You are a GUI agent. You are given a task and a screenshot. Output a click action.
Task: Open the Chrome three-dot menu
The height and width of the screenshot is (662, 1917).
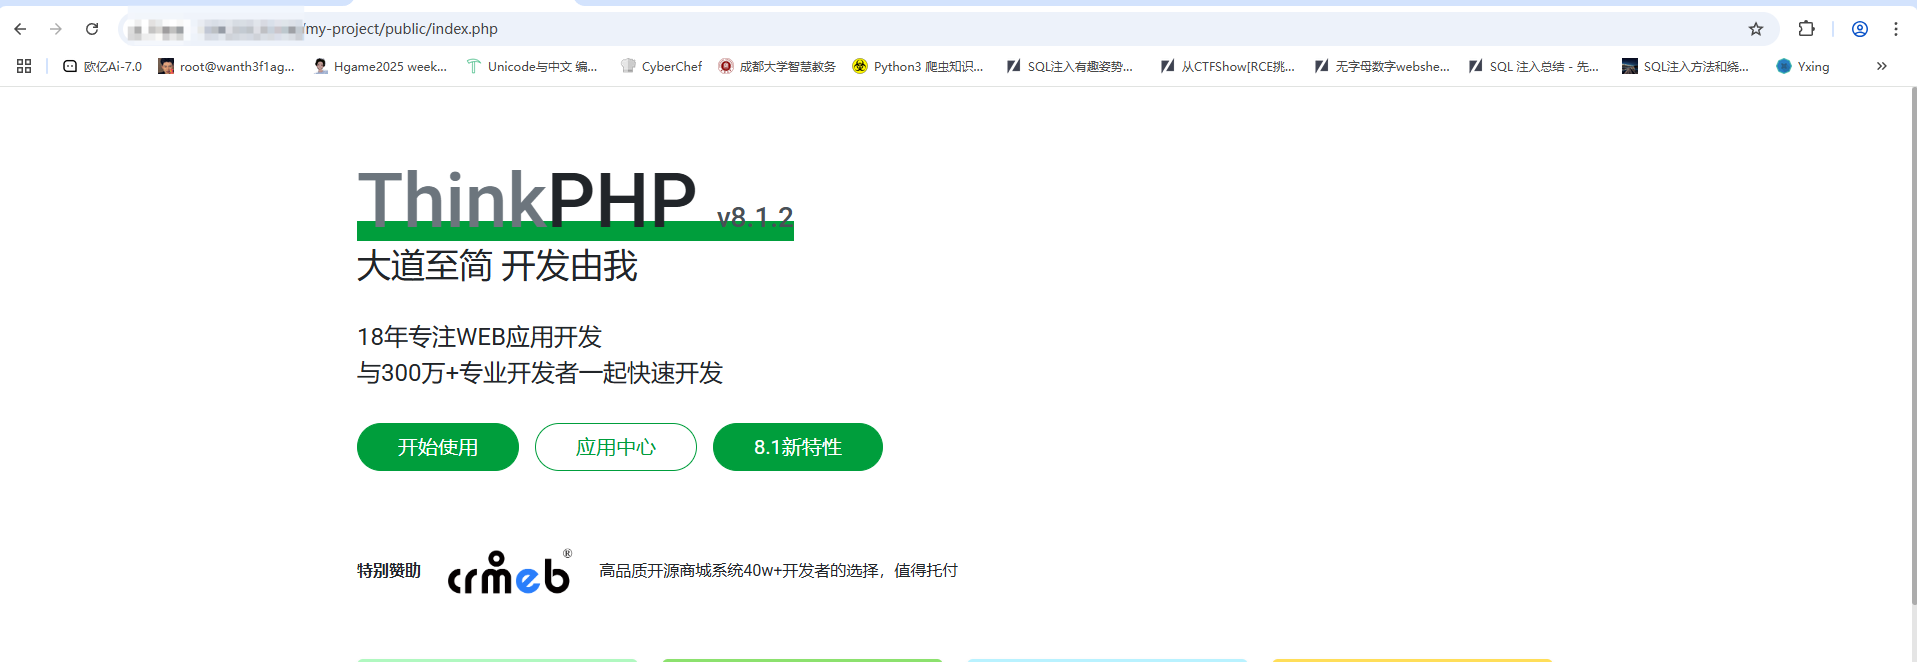(x=1895, y=29)
